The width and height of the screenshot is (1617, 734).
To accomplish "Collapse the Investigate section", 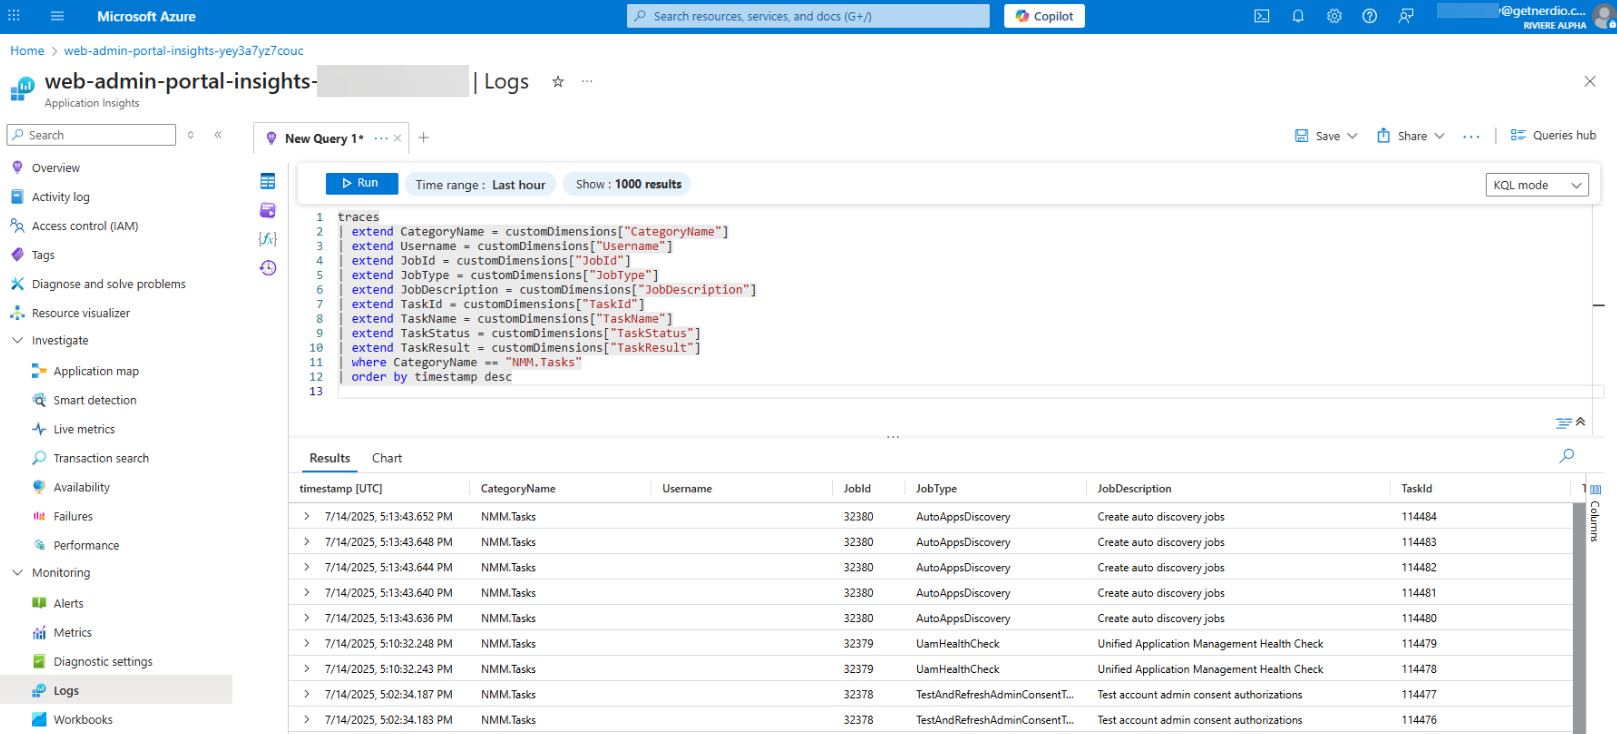I will pyautogui.click(x=17, y=341).
